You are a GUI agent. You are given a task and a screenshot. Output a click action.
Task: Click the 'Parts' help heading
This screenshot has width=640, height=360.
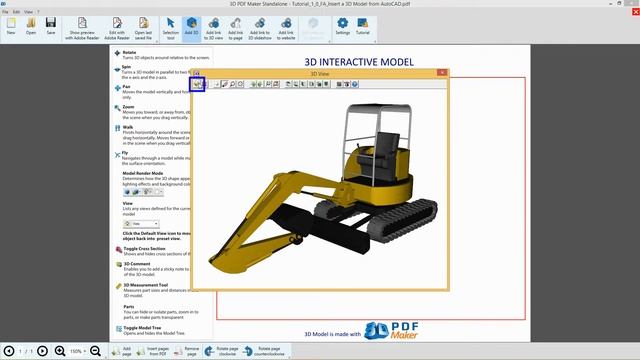[129, 307]
